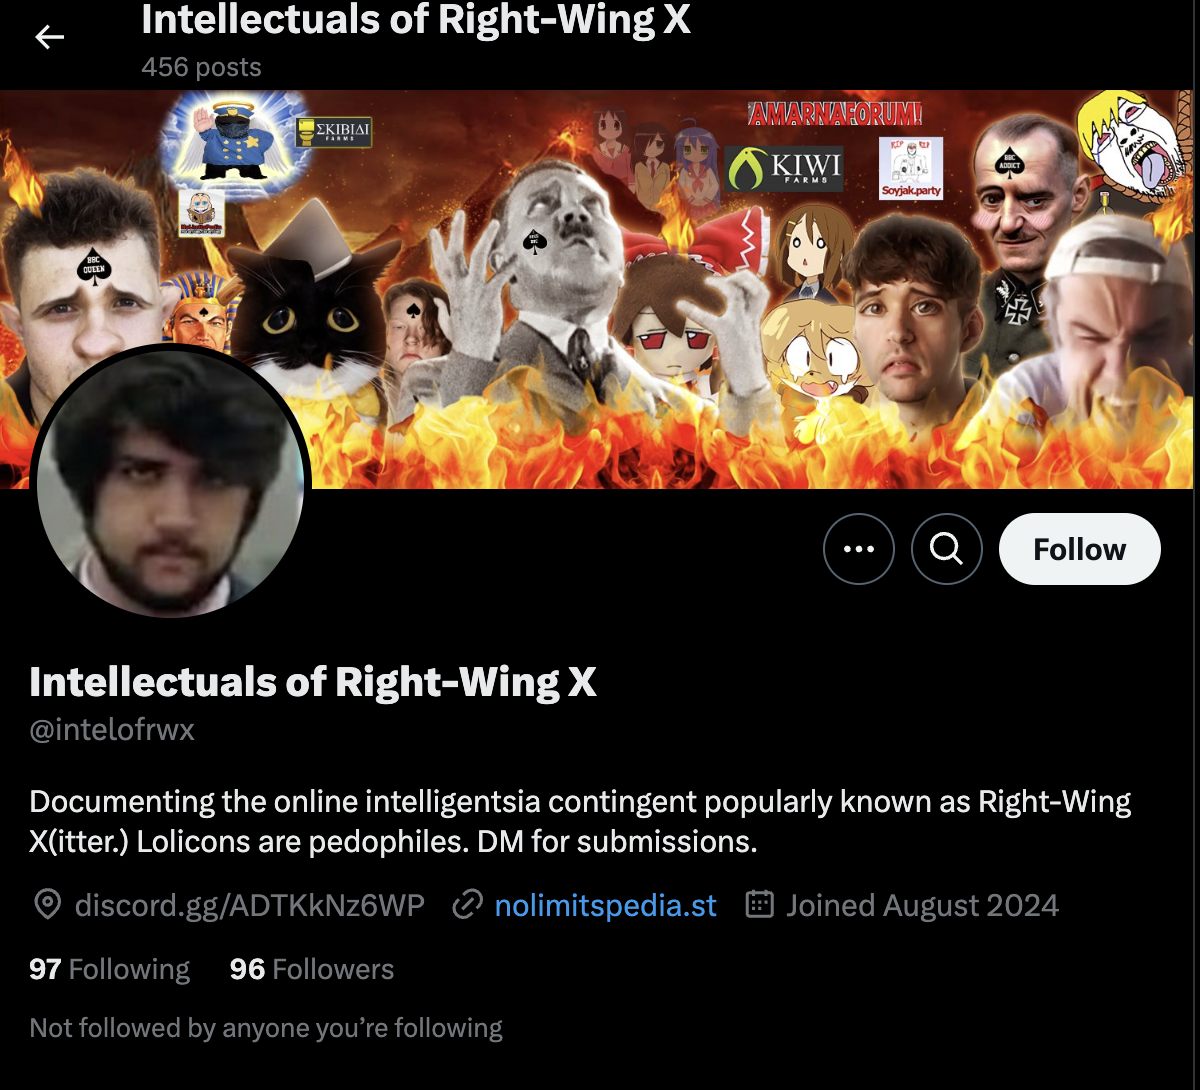Follow the Intellectuals of Right-Wing X account

coord(1080,549)
